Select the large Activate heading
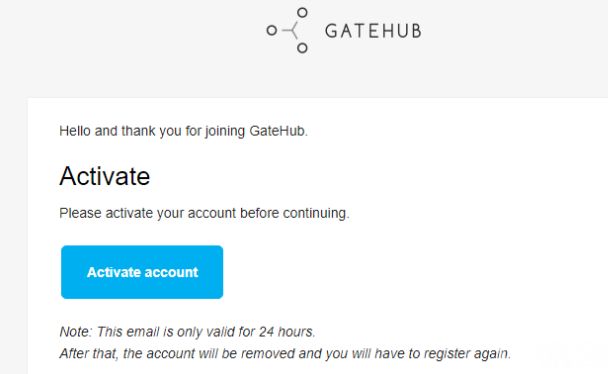The width and height of the screenshot is (608, 374). (105, 176)
